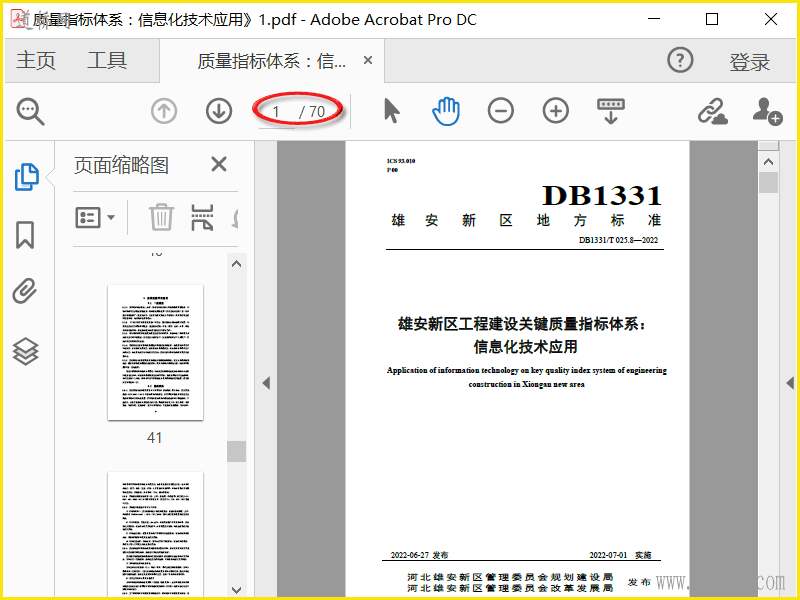
Task: Click the document vertical scrollbar handle
Action: (x=768, y=183)
